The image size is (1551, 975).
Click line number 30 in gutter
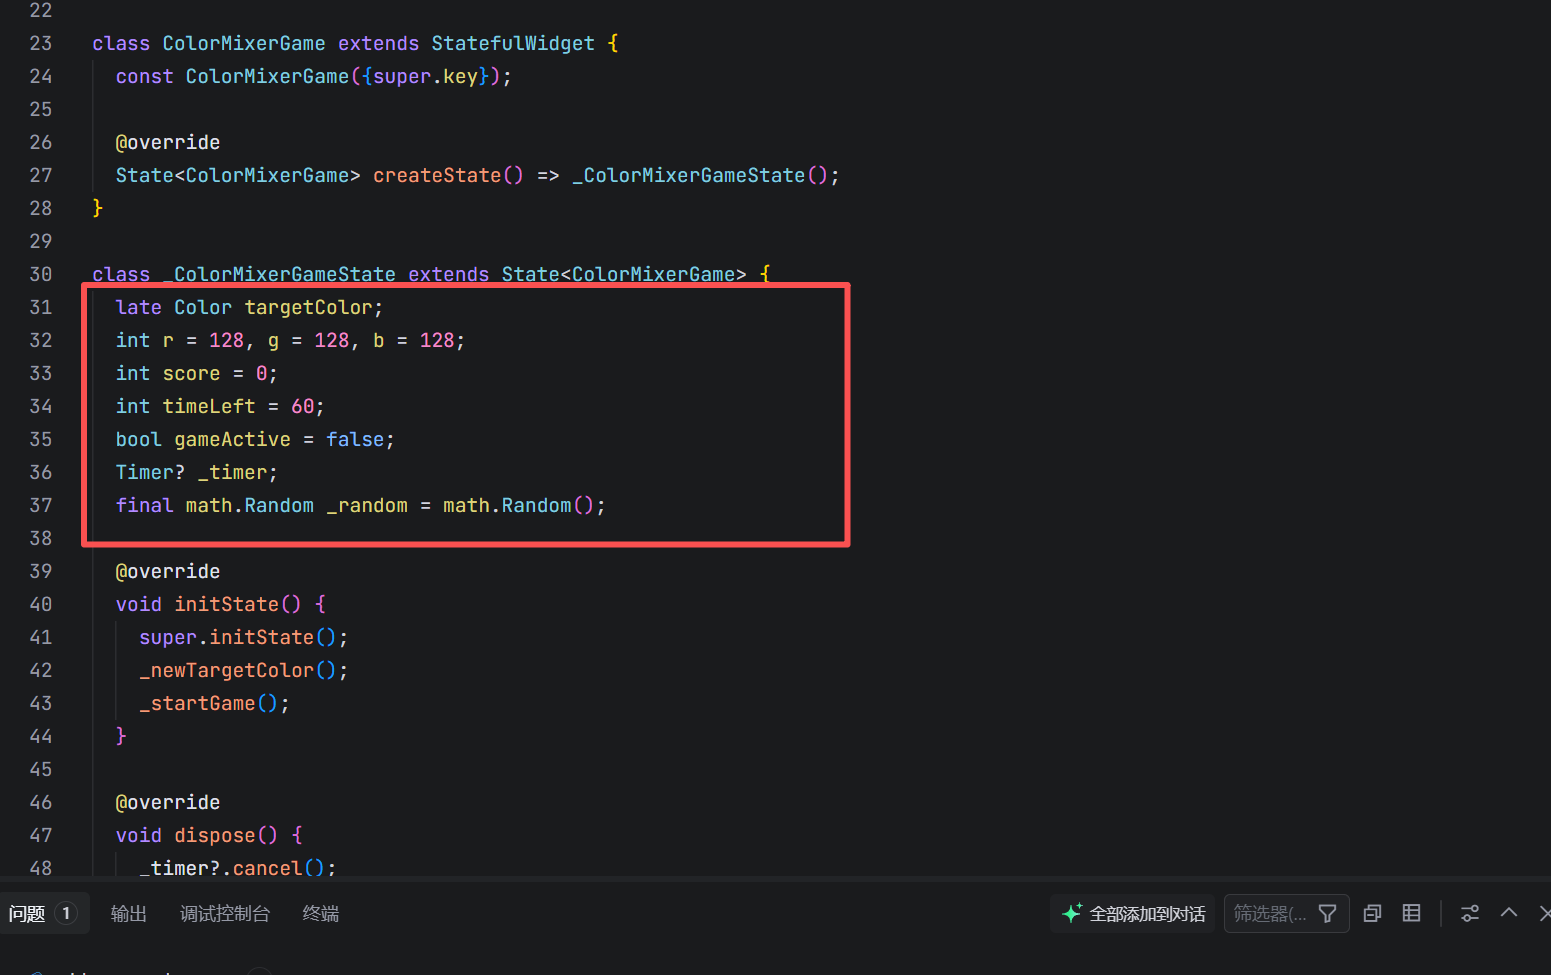point(41,275)
